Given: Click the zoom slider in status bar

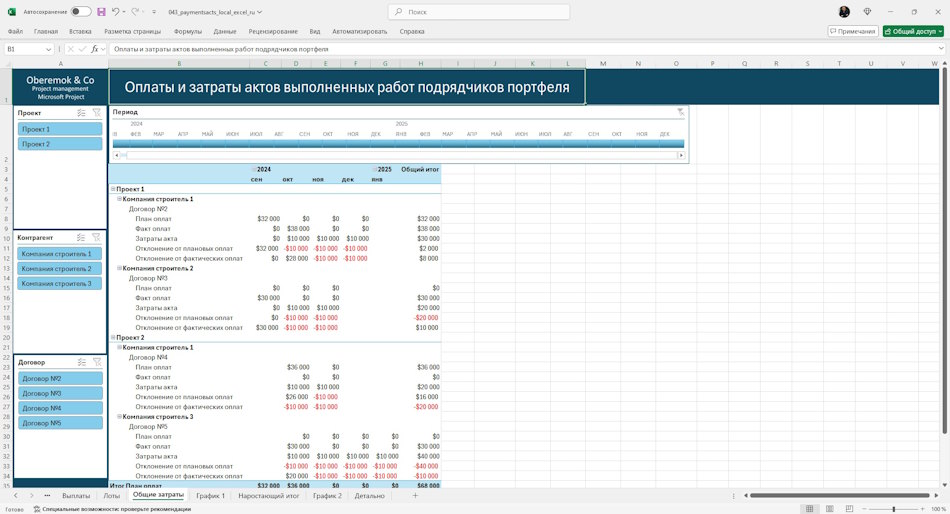Looking at the screenshot, I should [x=894, y=509].
